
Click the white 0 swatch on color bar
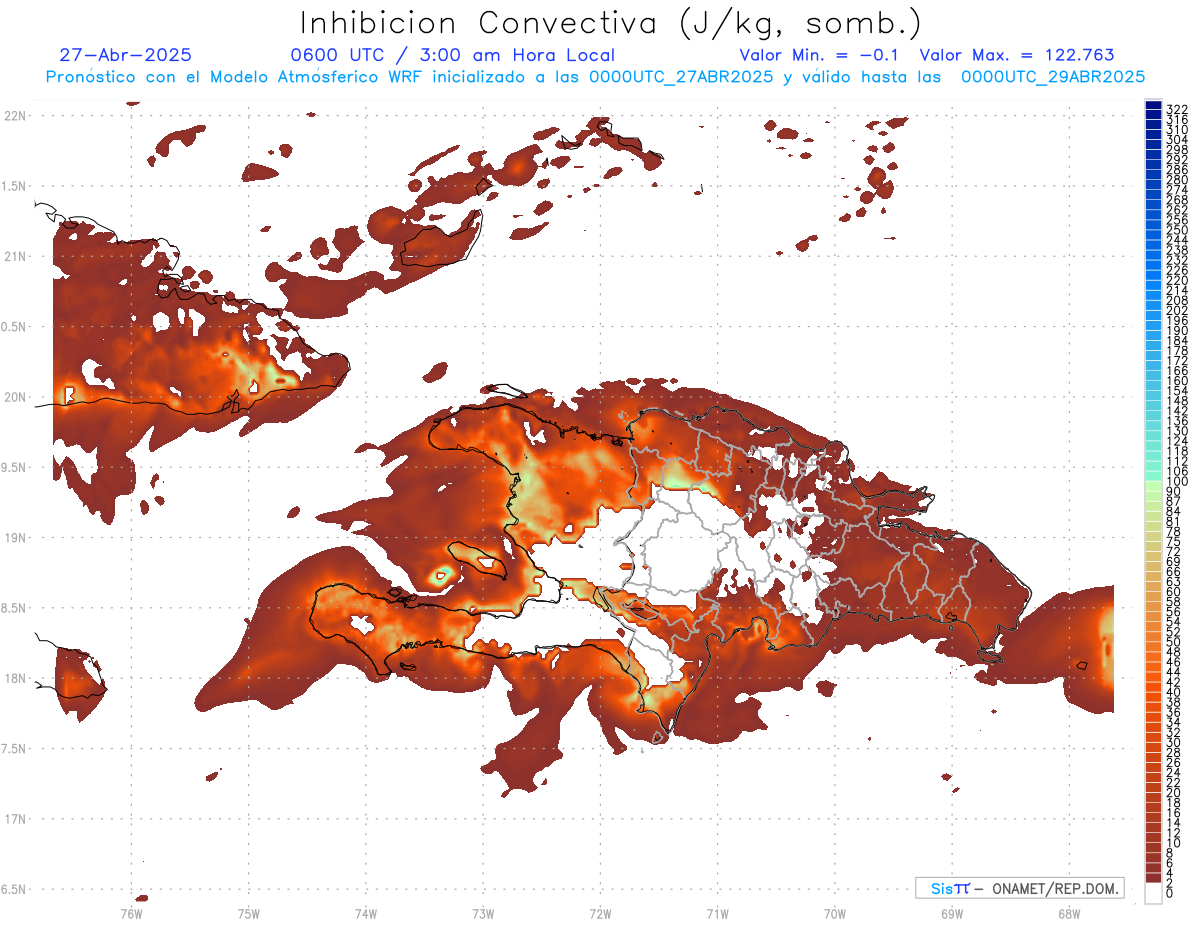coord(1153,893)
